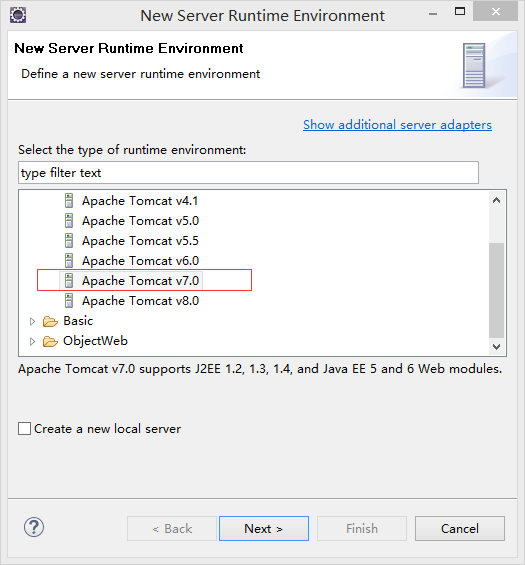Click the Apache Tomcat v4.1 server icon

69,201
